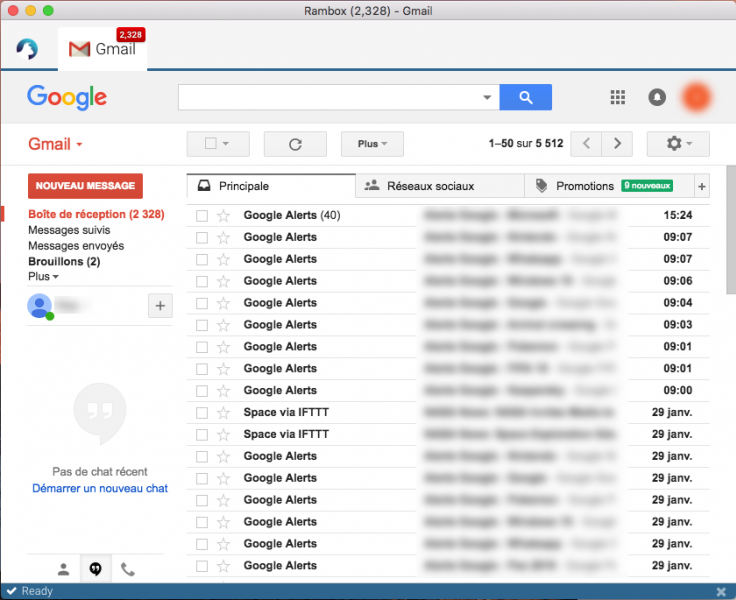Image resolution: width=736 pixels, height=600 pixels.
Task: Tick checkbox of the 09:04 Google Alerts
Action: (x=202, y=303)
